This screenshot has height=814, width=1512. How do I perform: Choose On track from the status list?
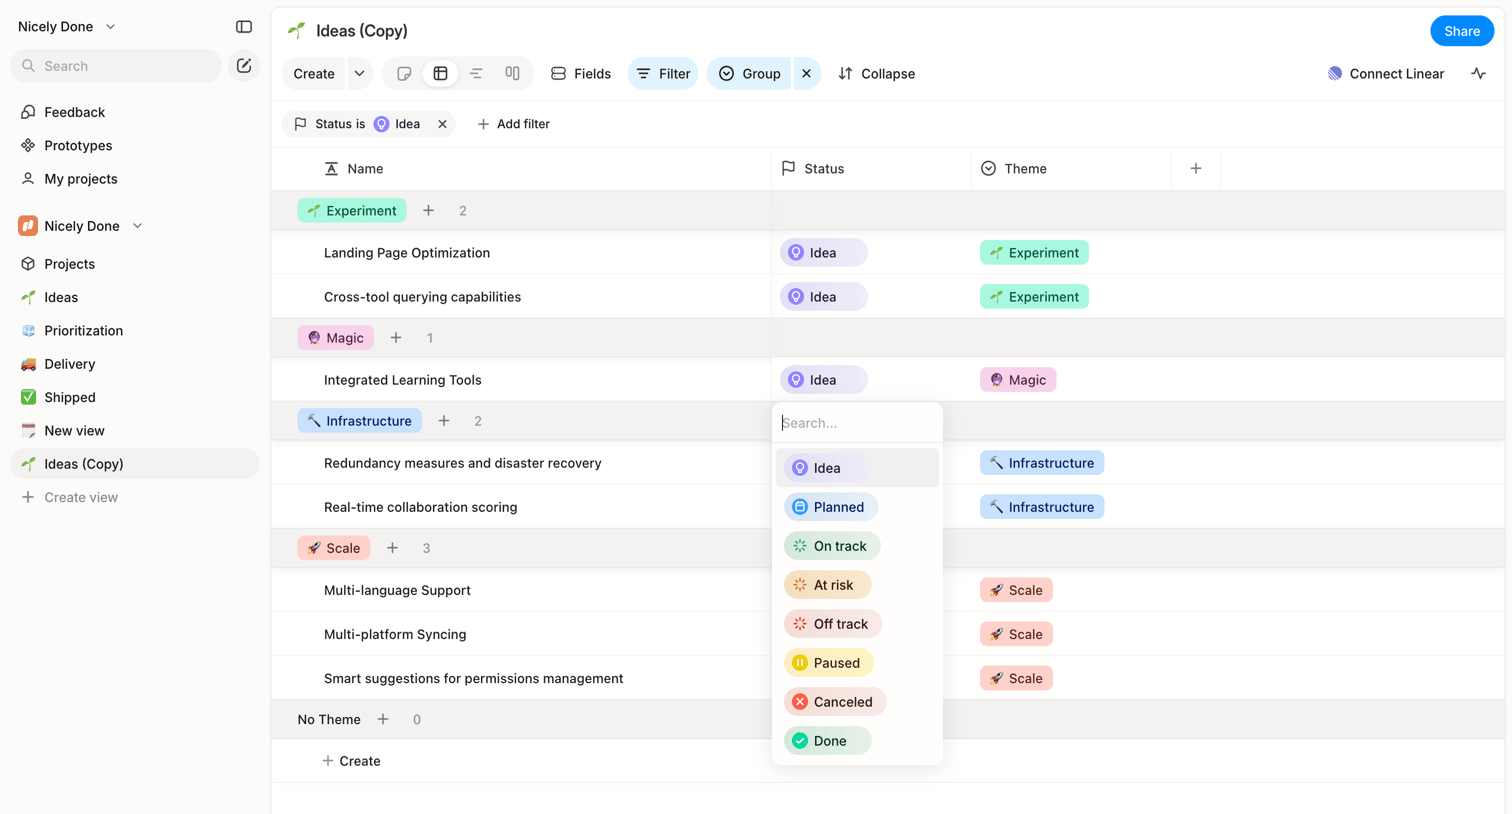(x=832, y=546)
